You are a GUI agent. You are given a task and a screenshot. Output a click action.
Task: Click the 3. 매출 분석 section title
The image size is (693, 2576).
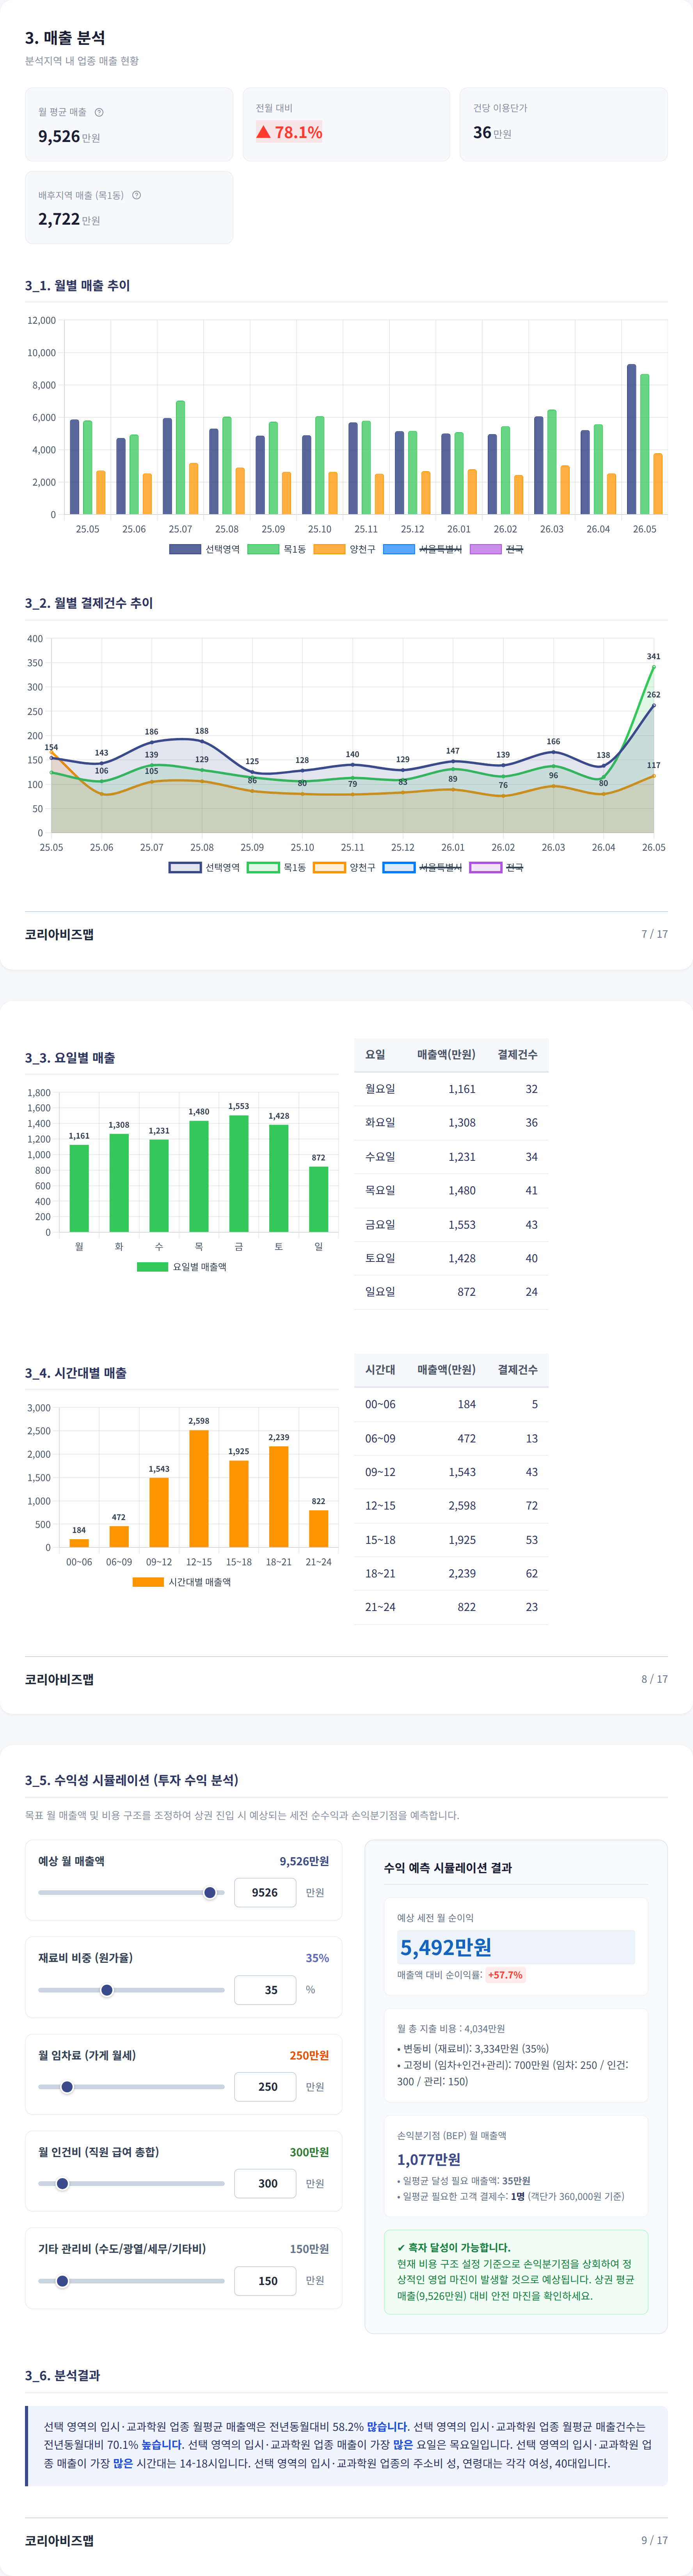tap(65, 38)
